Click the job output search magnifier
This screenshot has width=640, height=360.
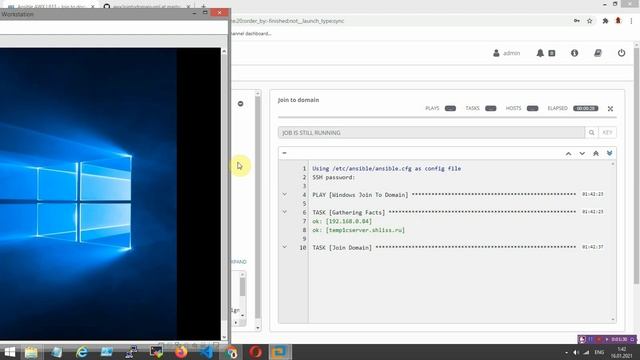click(x=591, y=133)
